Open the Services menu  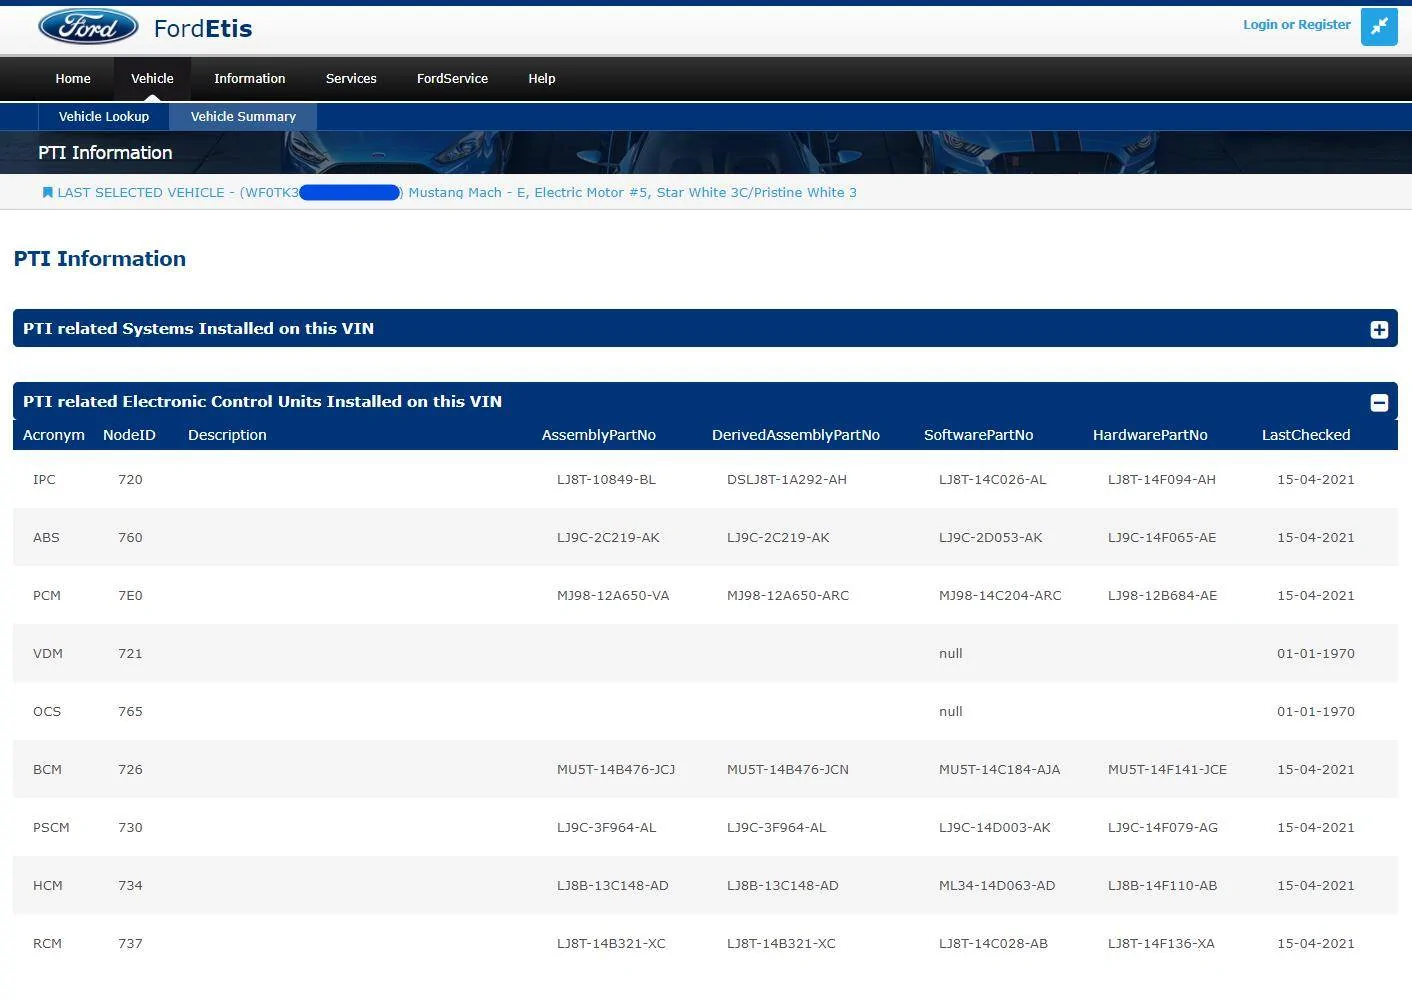(x=351, y=78)
